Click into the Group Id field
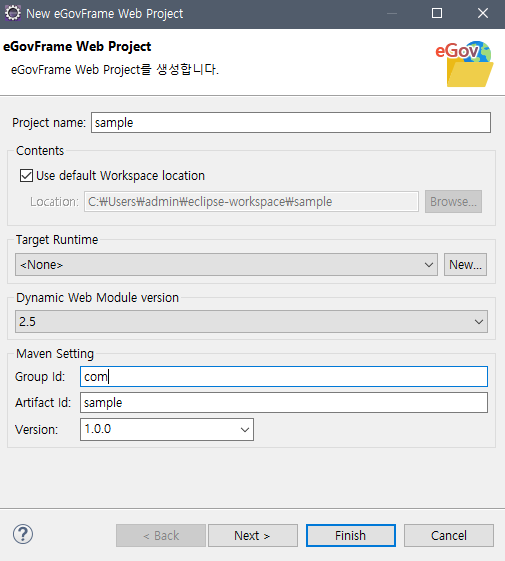The width and height of the screenshot is (505, 561). pyautogui.click(x=284, y=376)
